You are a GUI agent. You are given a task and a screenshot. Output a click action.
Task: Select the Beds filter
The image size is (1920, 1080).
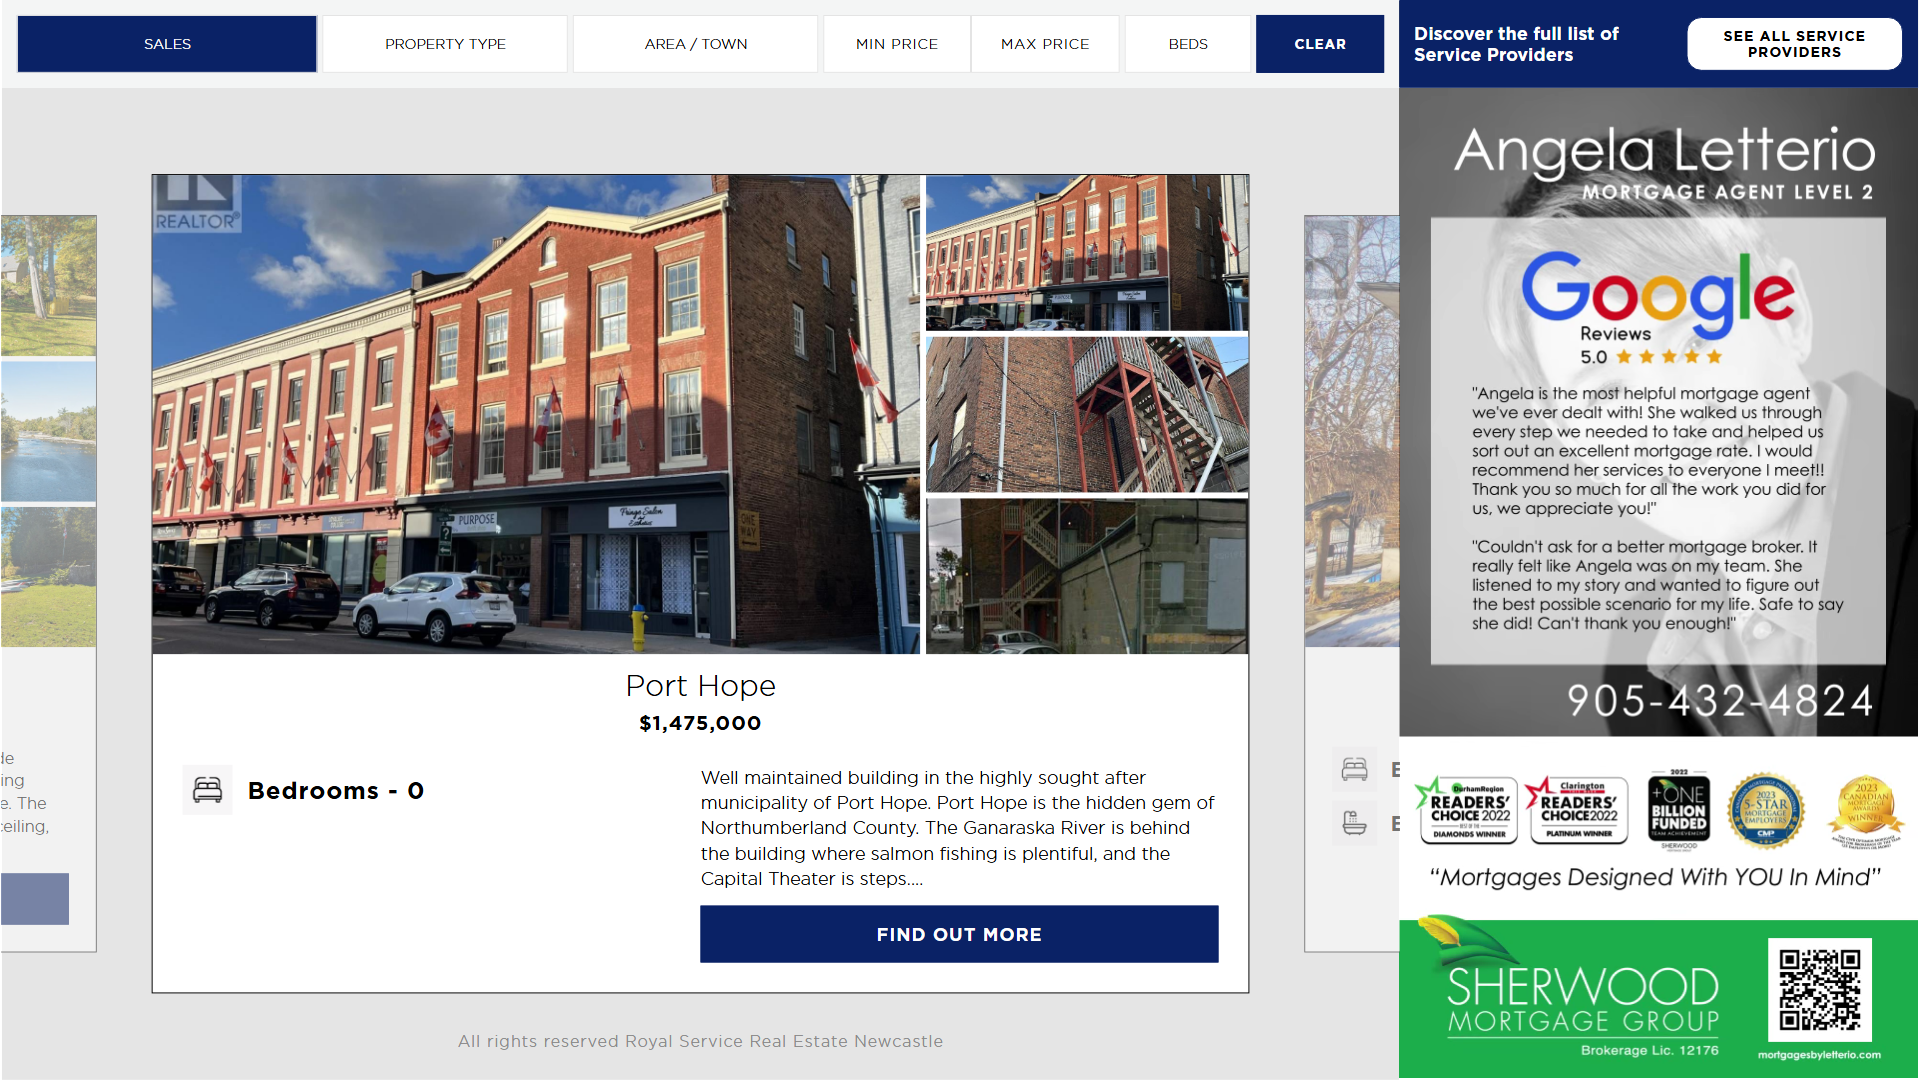1187,44
